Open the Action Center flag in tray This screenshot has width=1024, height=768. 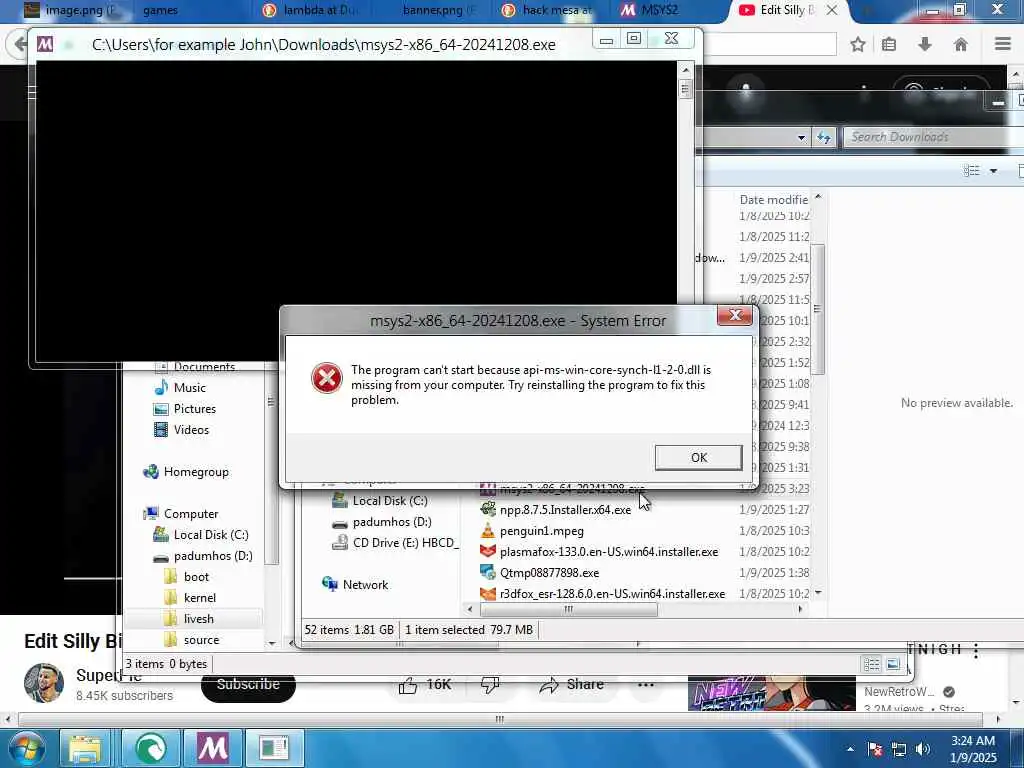coord(874,749)
